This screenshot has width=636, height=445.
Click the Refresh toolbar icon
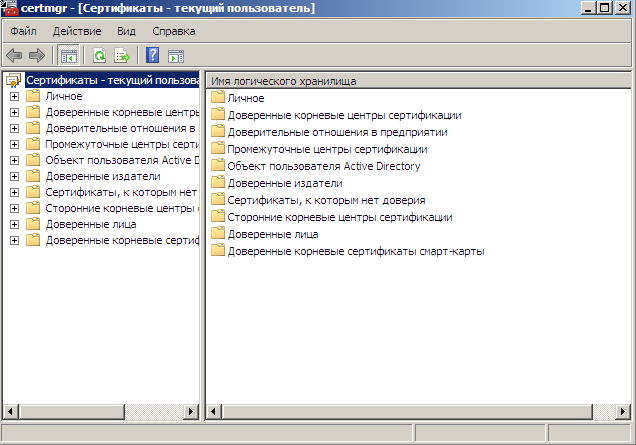[100, 56]
